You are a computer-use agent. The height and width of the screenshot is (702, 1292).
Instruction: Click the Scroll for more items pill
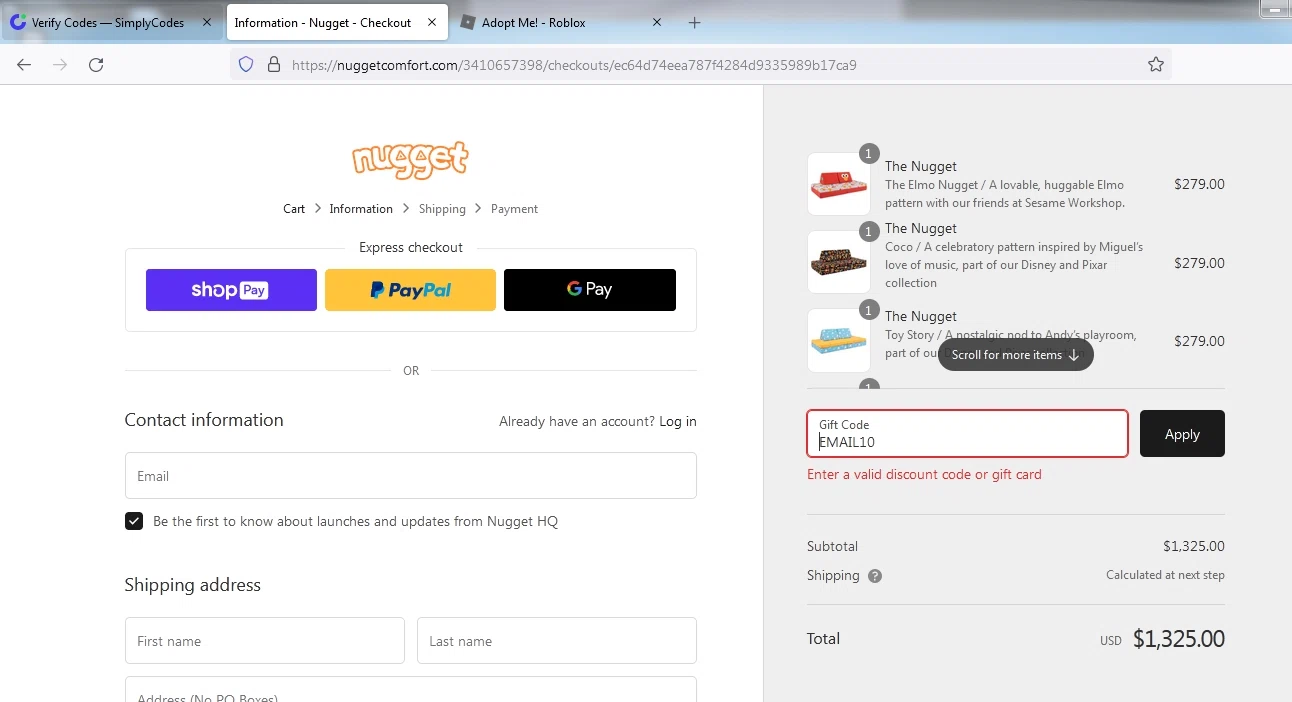[x=1016, y=355]
